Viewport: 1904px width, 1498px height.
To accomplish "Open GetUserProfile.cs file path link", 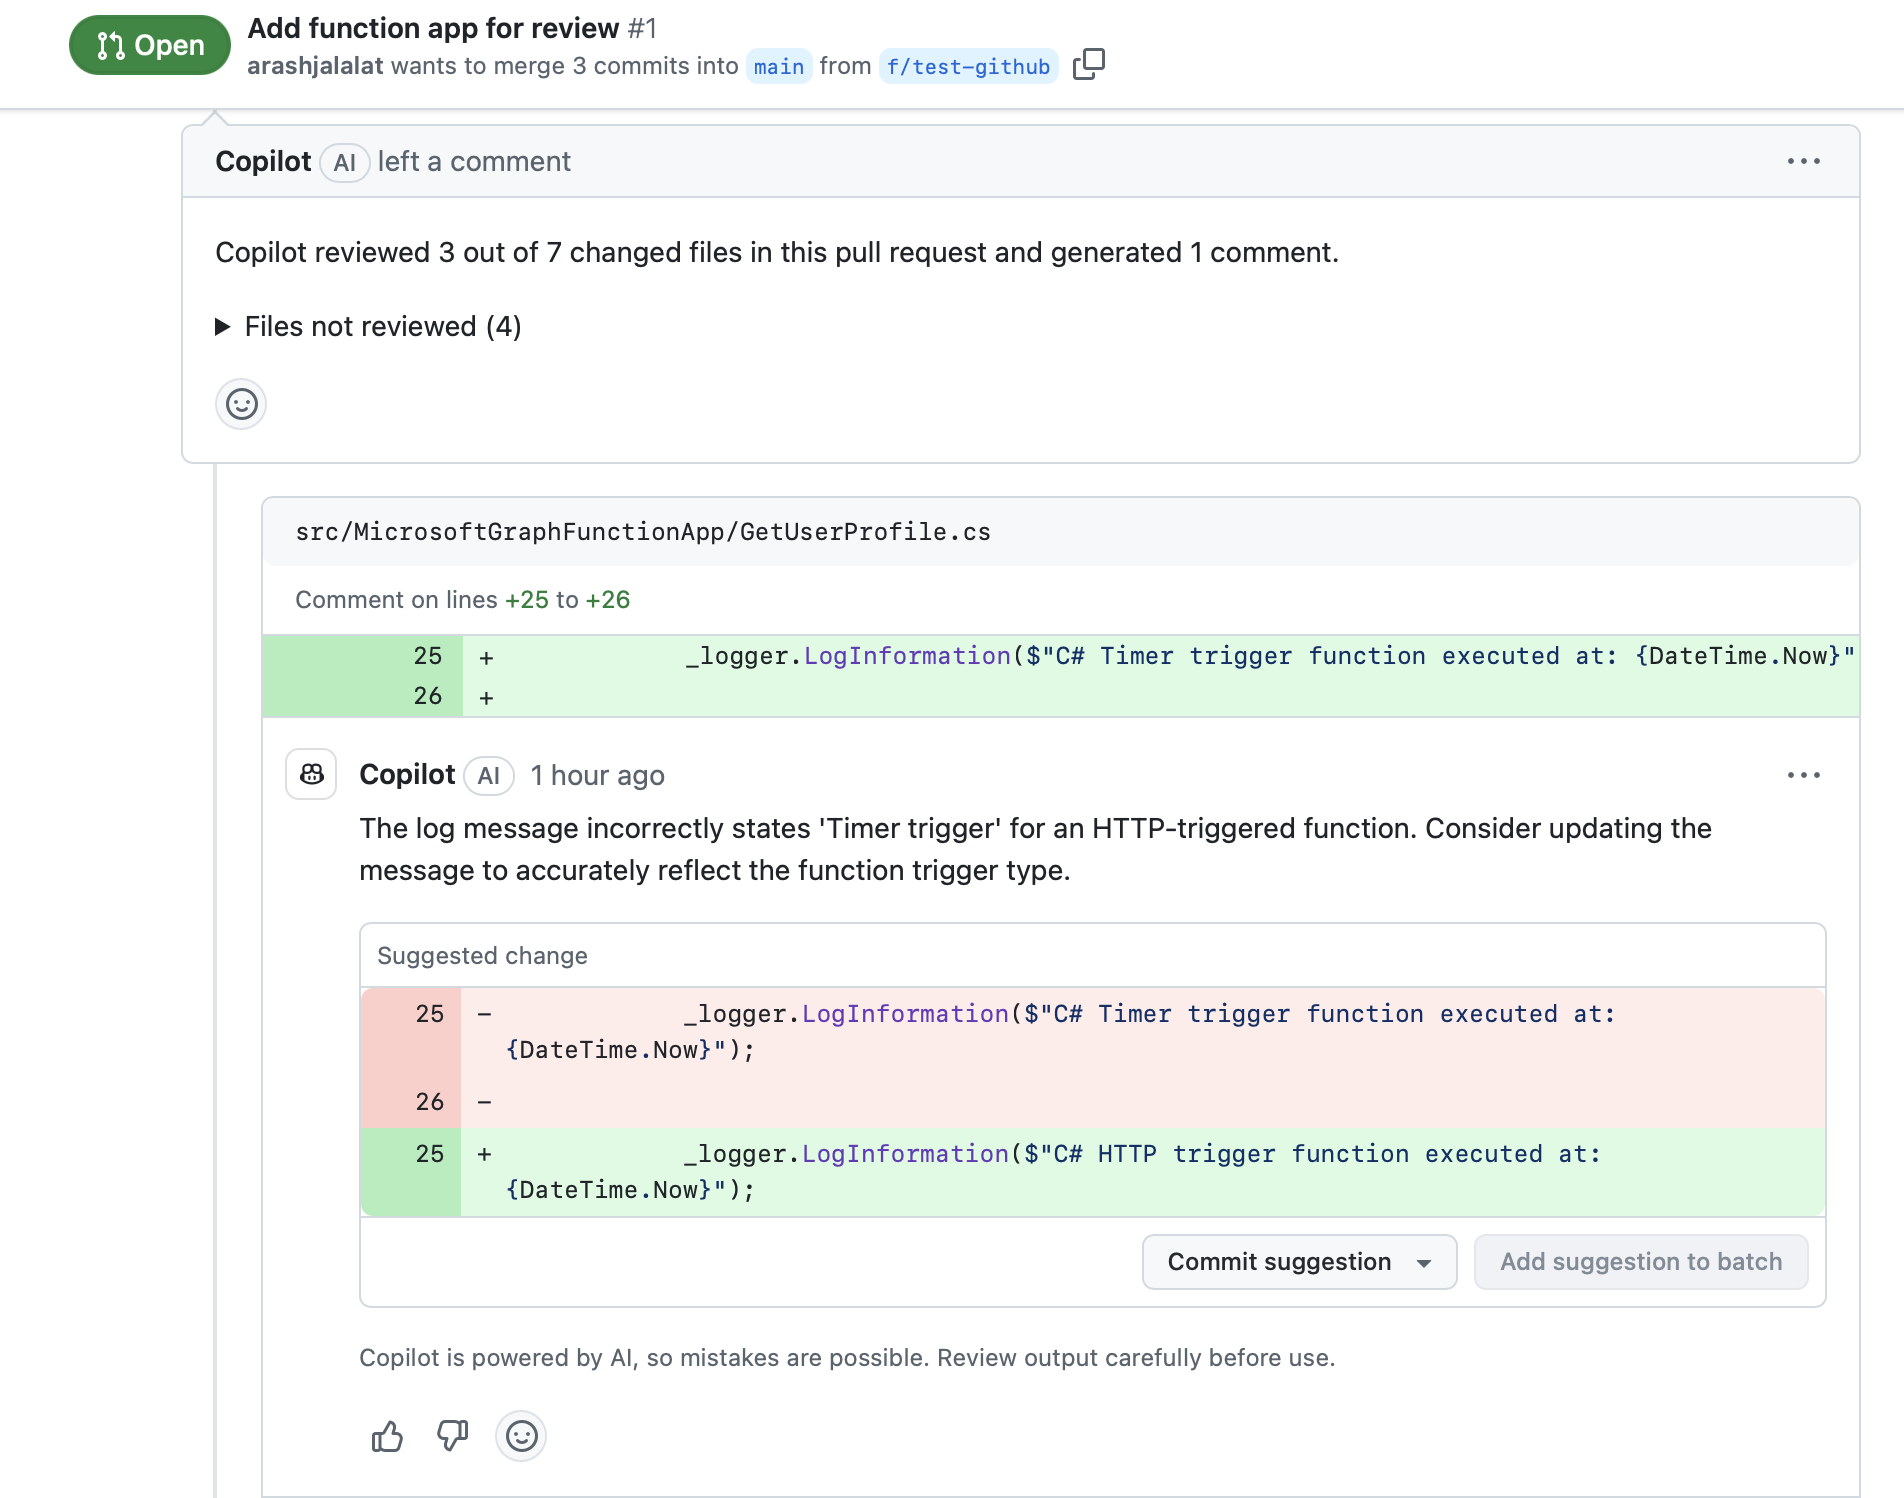I will click(642, 532).
